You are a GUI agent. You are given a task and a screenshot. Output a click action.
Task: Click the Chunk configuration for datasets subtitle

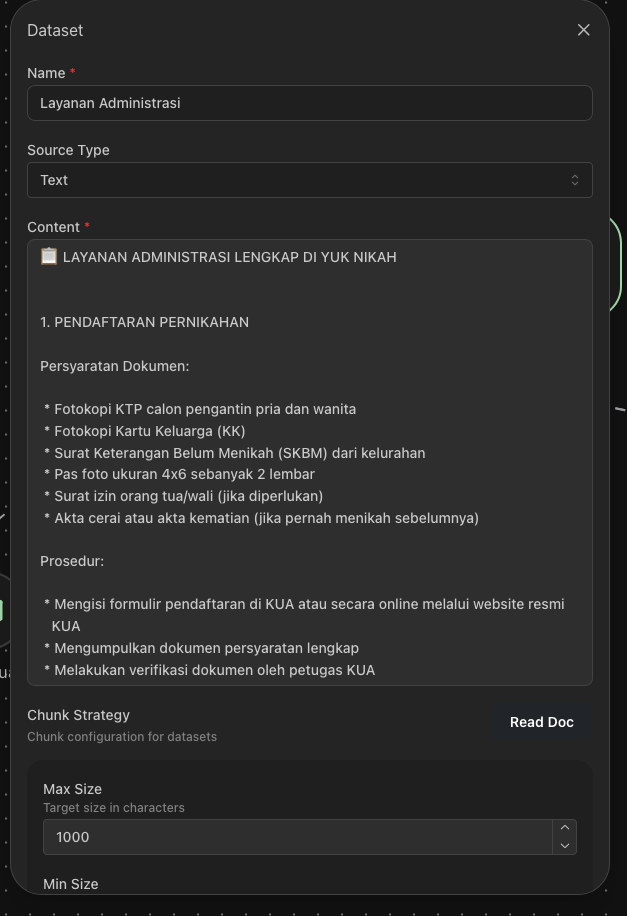click(x=122, y=736)
